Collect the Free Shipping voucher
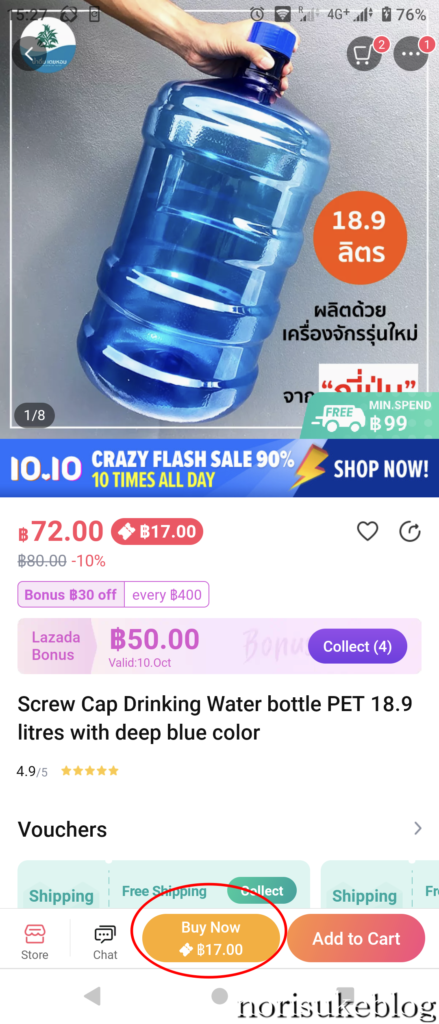The height and width of the screenshot is (1024, 439). 262,891
